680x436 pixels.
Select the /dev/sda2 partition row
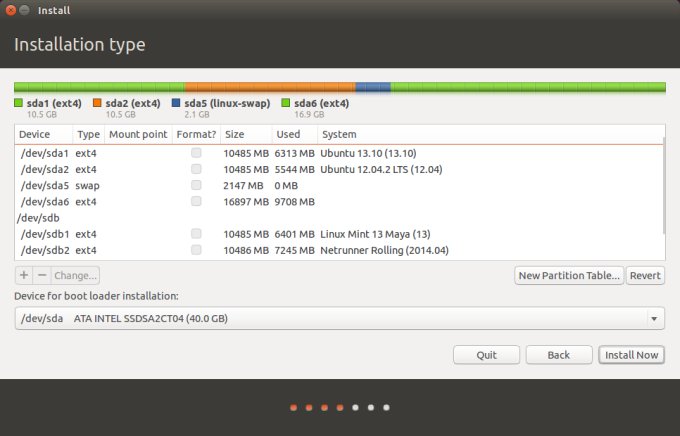(339, 169)
